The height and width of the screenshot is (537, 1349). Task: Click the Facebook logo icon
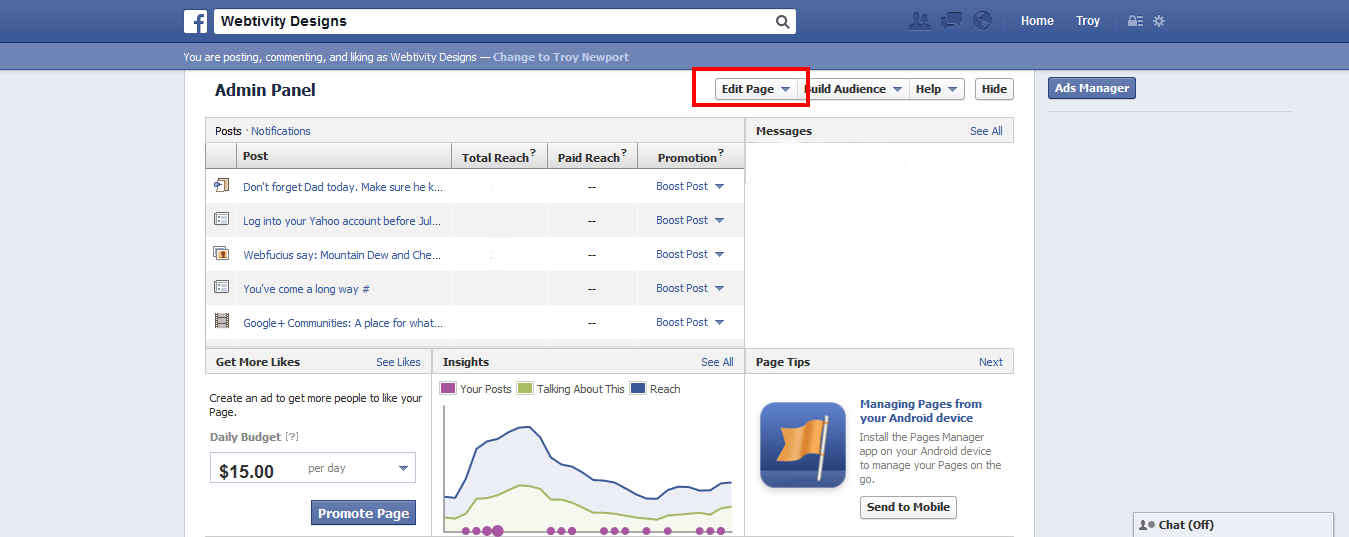coord(195,21)
